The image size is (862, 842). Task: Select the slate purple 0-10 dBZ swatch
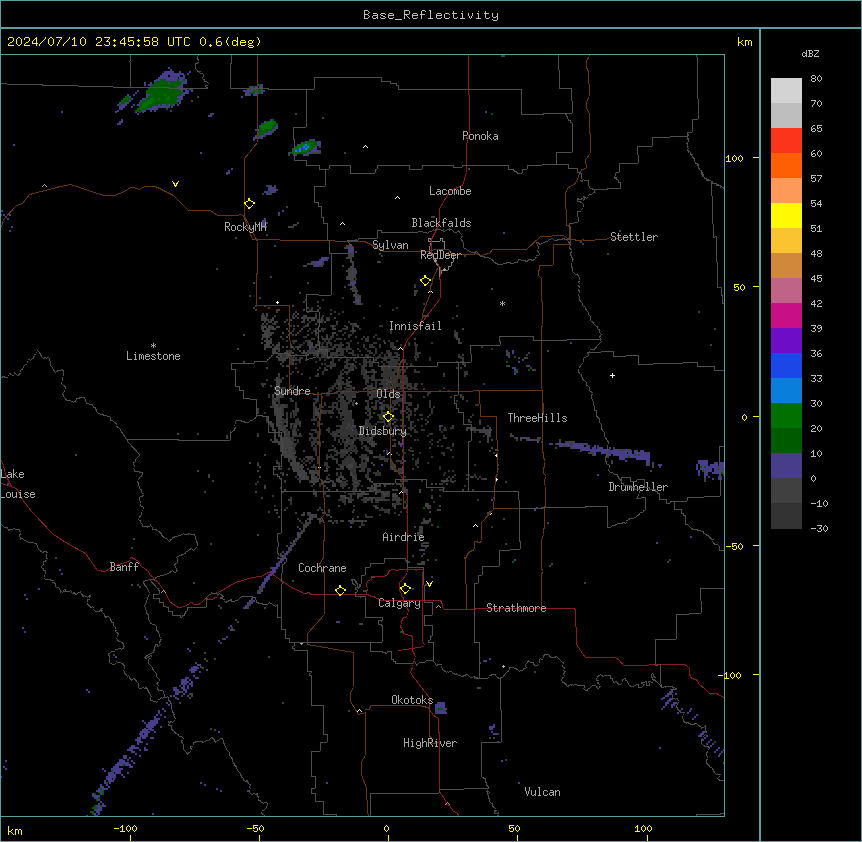pyautogui.click(x=786, y=466)
